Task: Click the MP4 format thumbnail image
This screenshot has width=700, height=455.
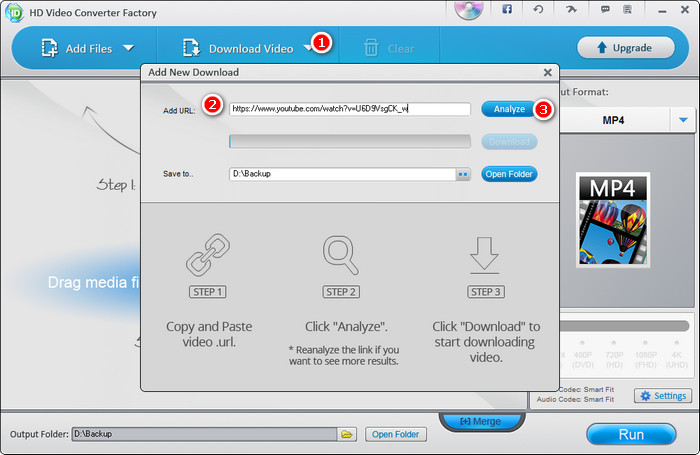Action: pyautogui.click(x=612, y=220)
